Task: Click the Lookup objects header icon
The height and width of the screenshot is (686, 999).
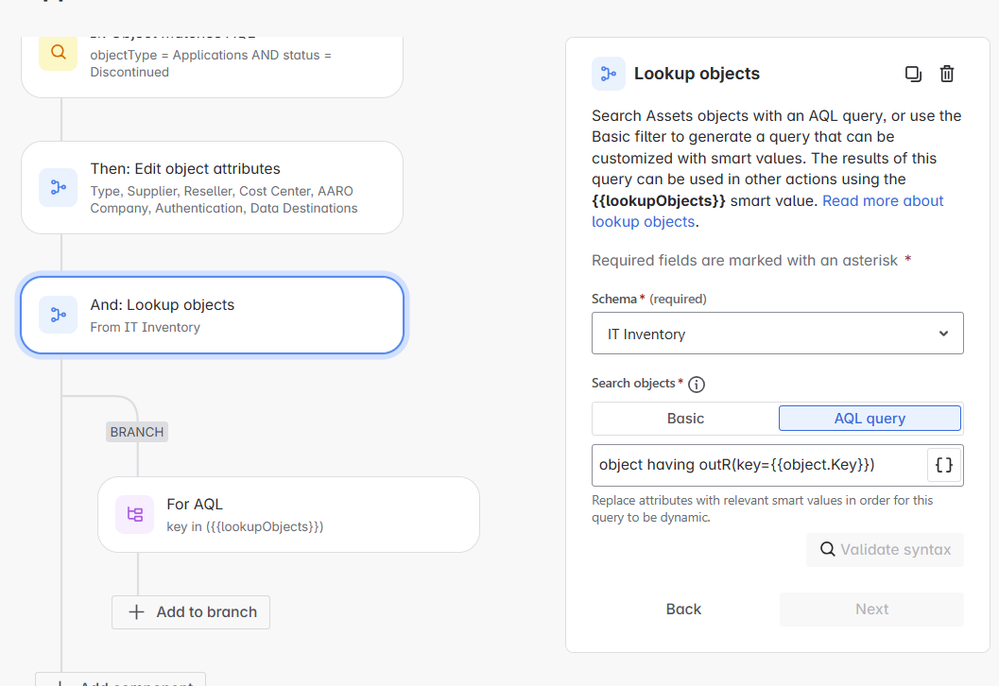Action: (x=608, y=74)
